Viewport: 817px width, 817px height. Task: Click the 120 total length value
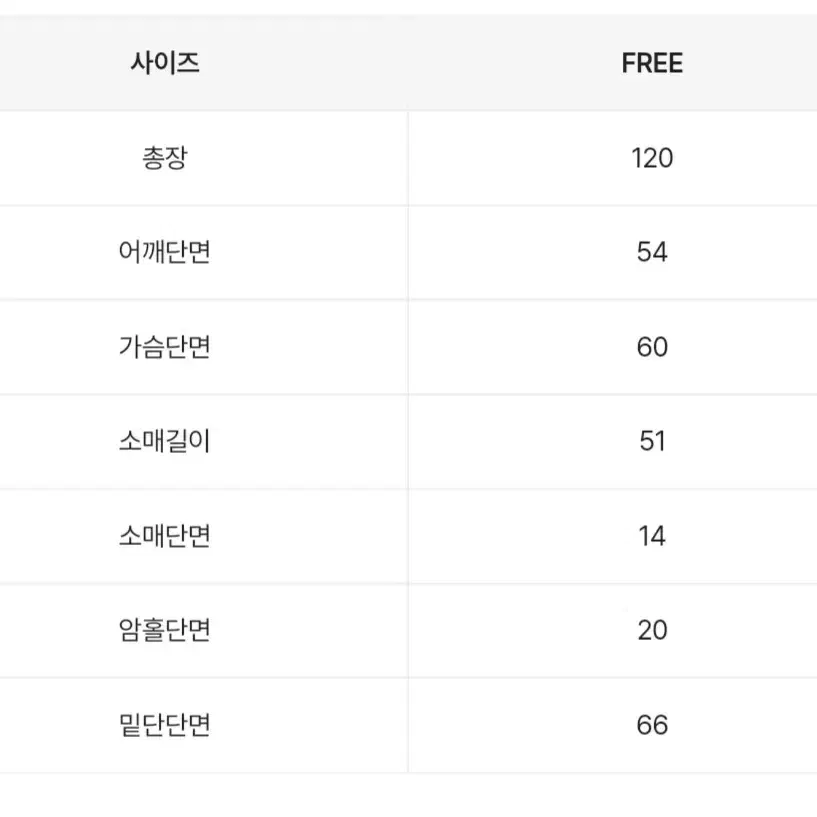click(652, 158)
